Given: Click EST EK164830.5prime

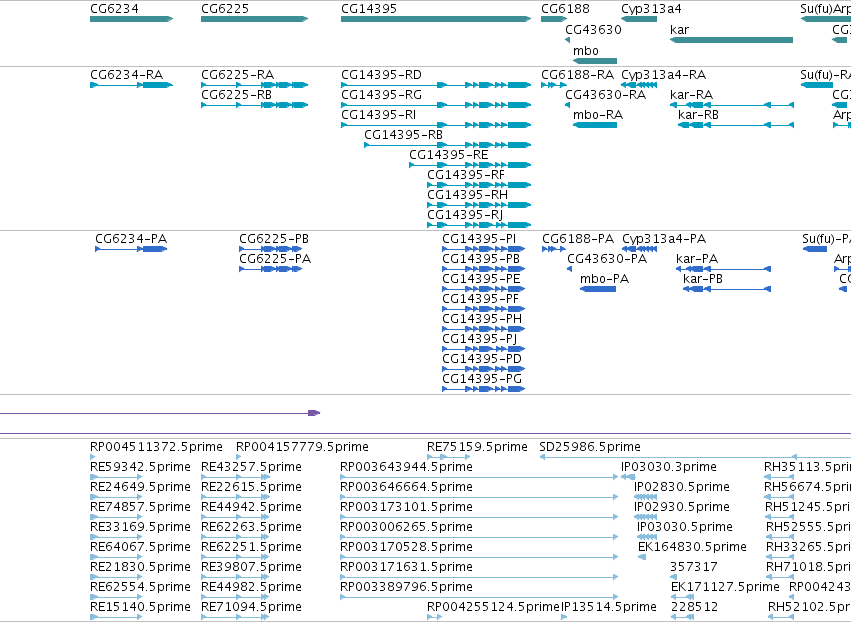Looking at the screenshot, I should 693,547.
